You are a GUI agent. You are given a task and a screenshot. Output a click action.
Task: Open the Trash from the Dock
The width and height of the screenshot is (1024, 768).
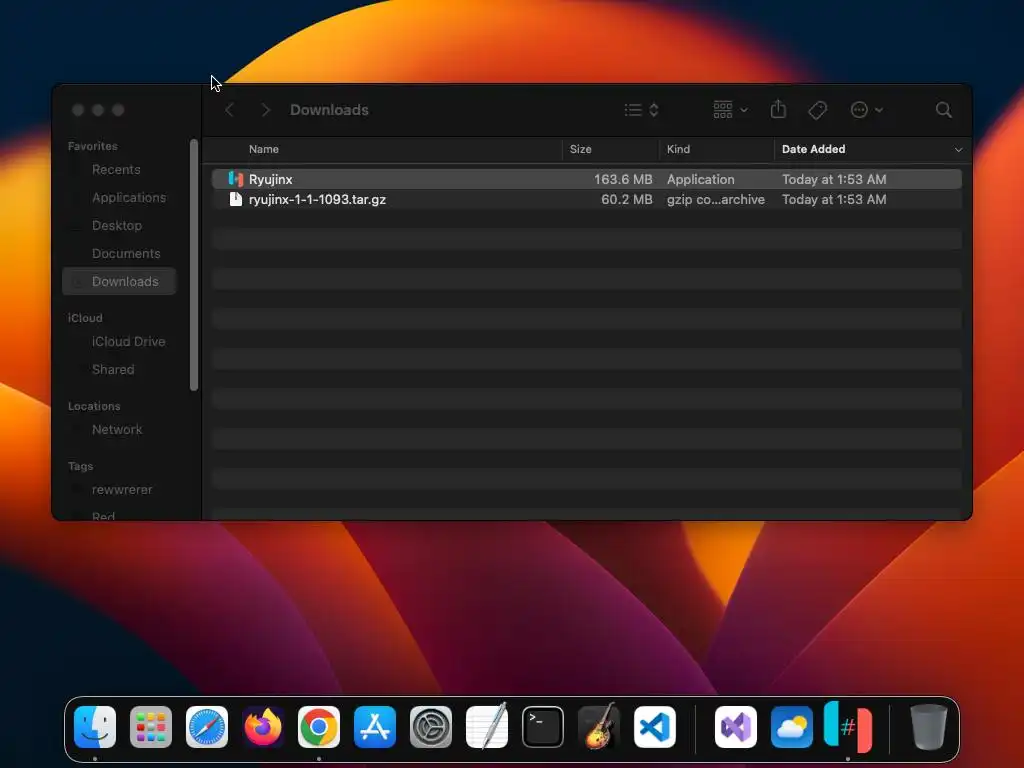point(928,726)
